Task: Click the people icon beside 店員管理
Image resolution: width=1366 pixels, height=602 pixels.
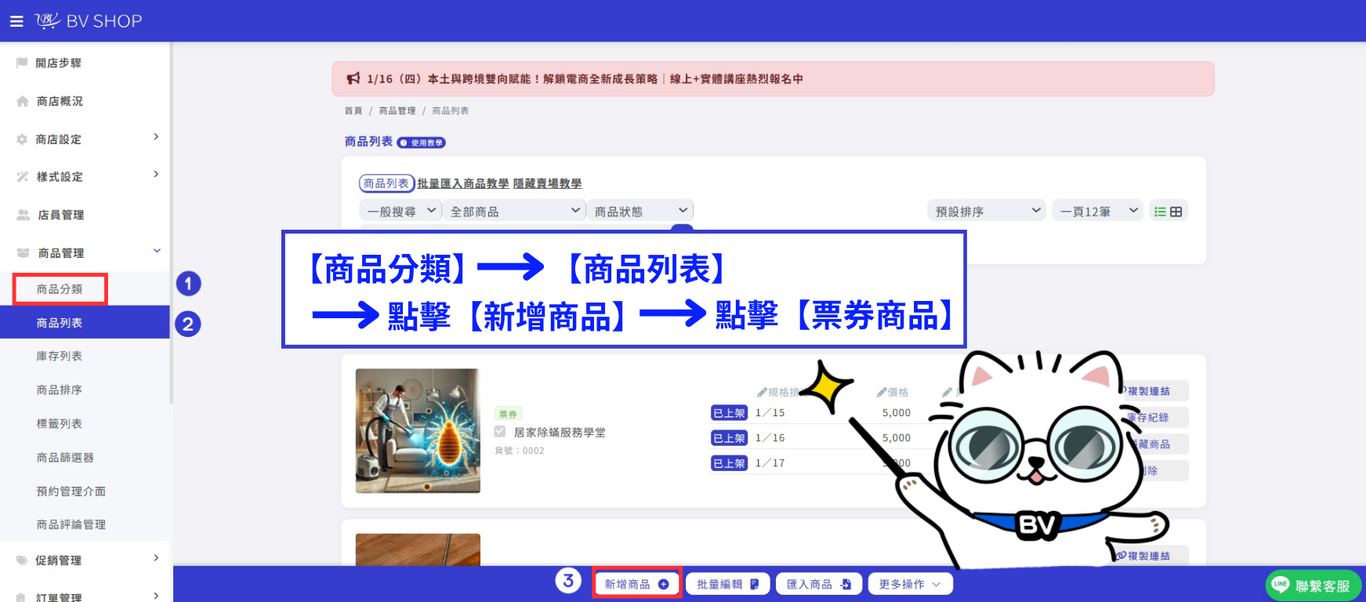Action: (23, 215)
